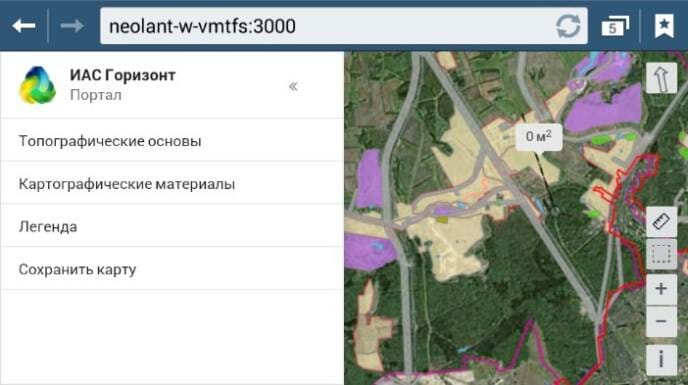Reload the page using the refresh icon

pyautogui.click(x=568, y=26)
